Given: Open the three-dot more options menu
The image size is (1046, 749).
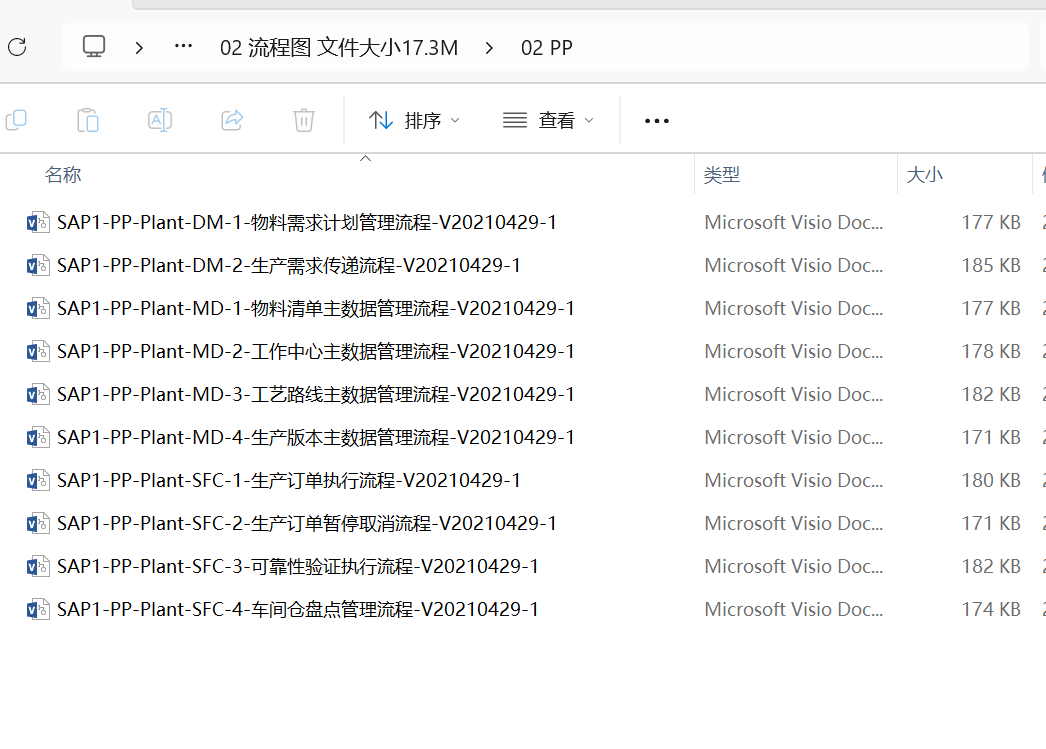Looking at the screenshot, I should 656,121.
